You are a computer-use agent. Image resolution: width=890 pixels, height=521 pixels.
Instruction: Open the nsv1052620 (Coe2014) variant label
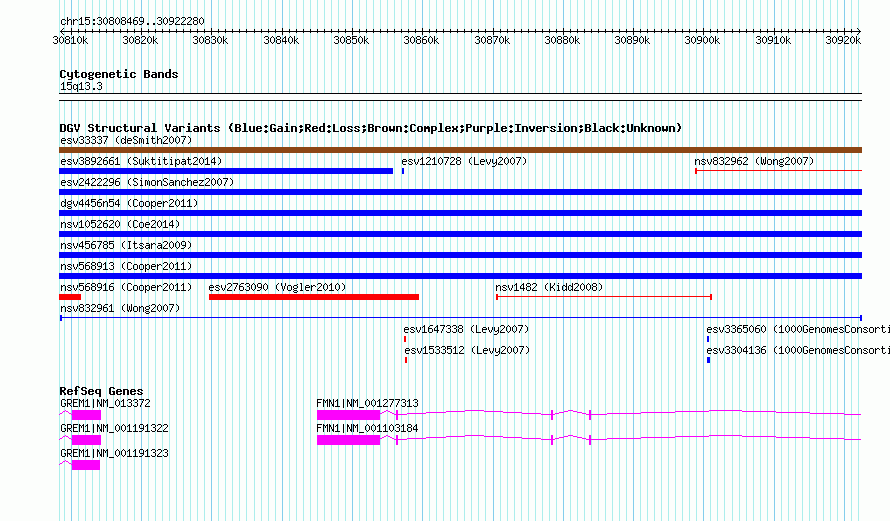click(120, 224)
